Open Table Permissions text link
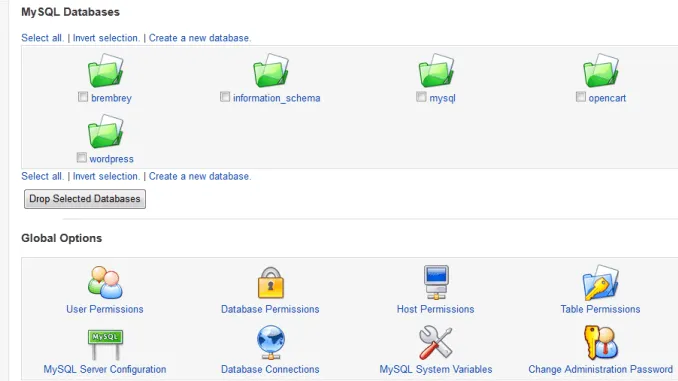Screen dimensions: 678x381 pos(600,309)
